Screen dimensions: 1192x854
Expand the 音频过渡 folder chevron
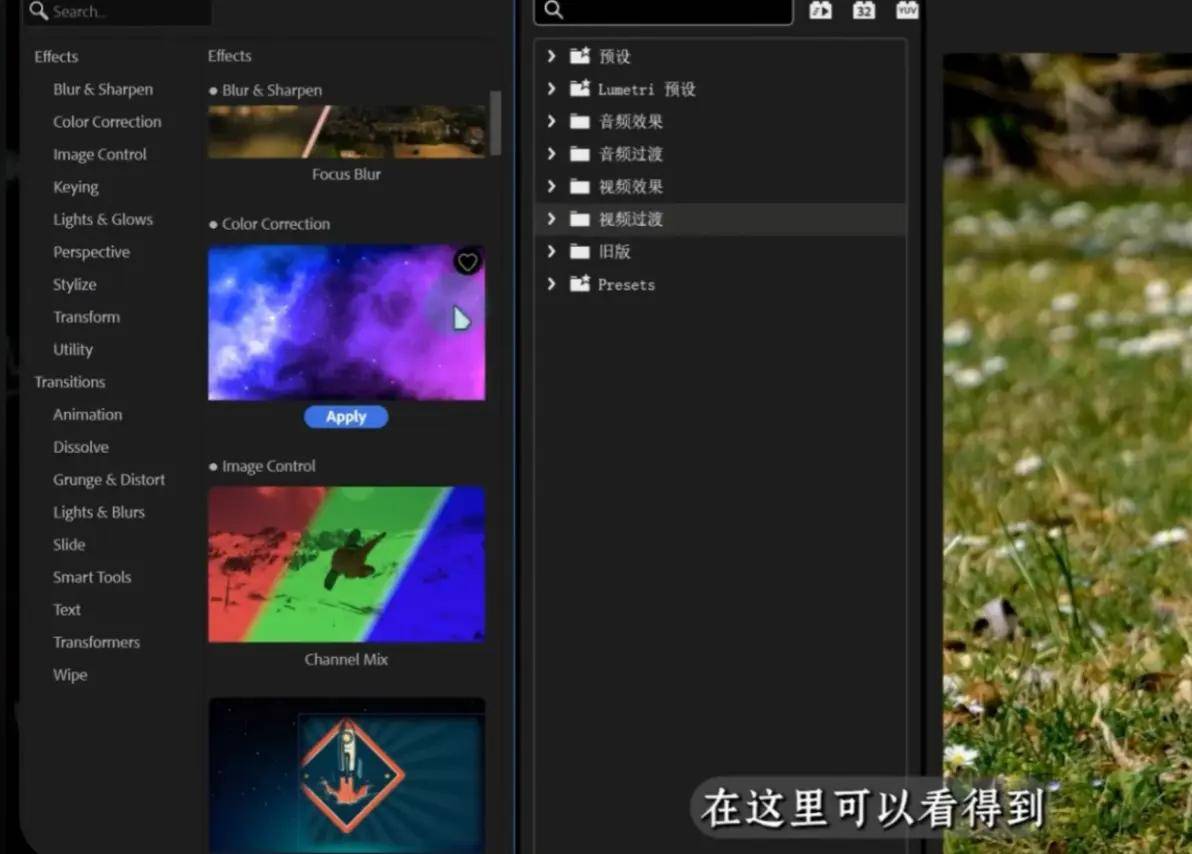pos(551,154)
